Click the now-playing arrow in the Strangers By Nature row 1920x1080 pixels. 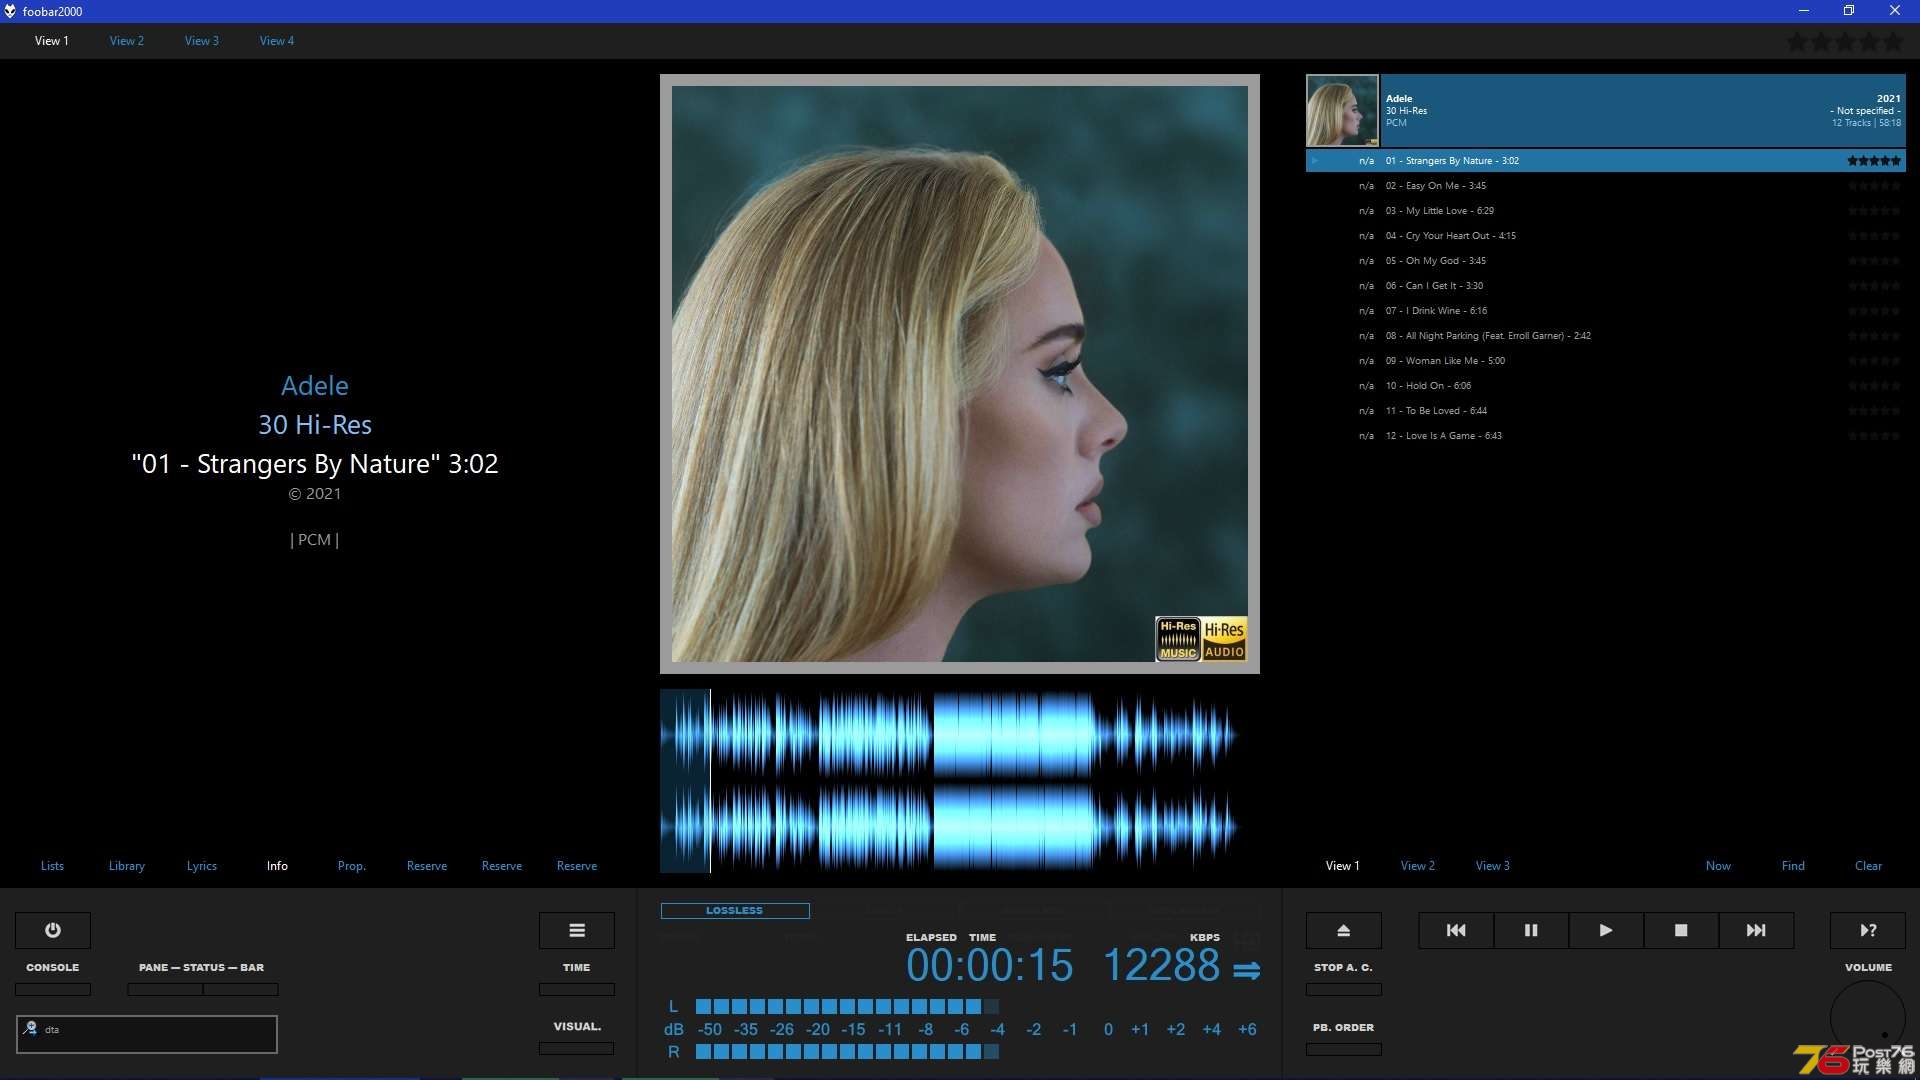[x=1316, y=160]
